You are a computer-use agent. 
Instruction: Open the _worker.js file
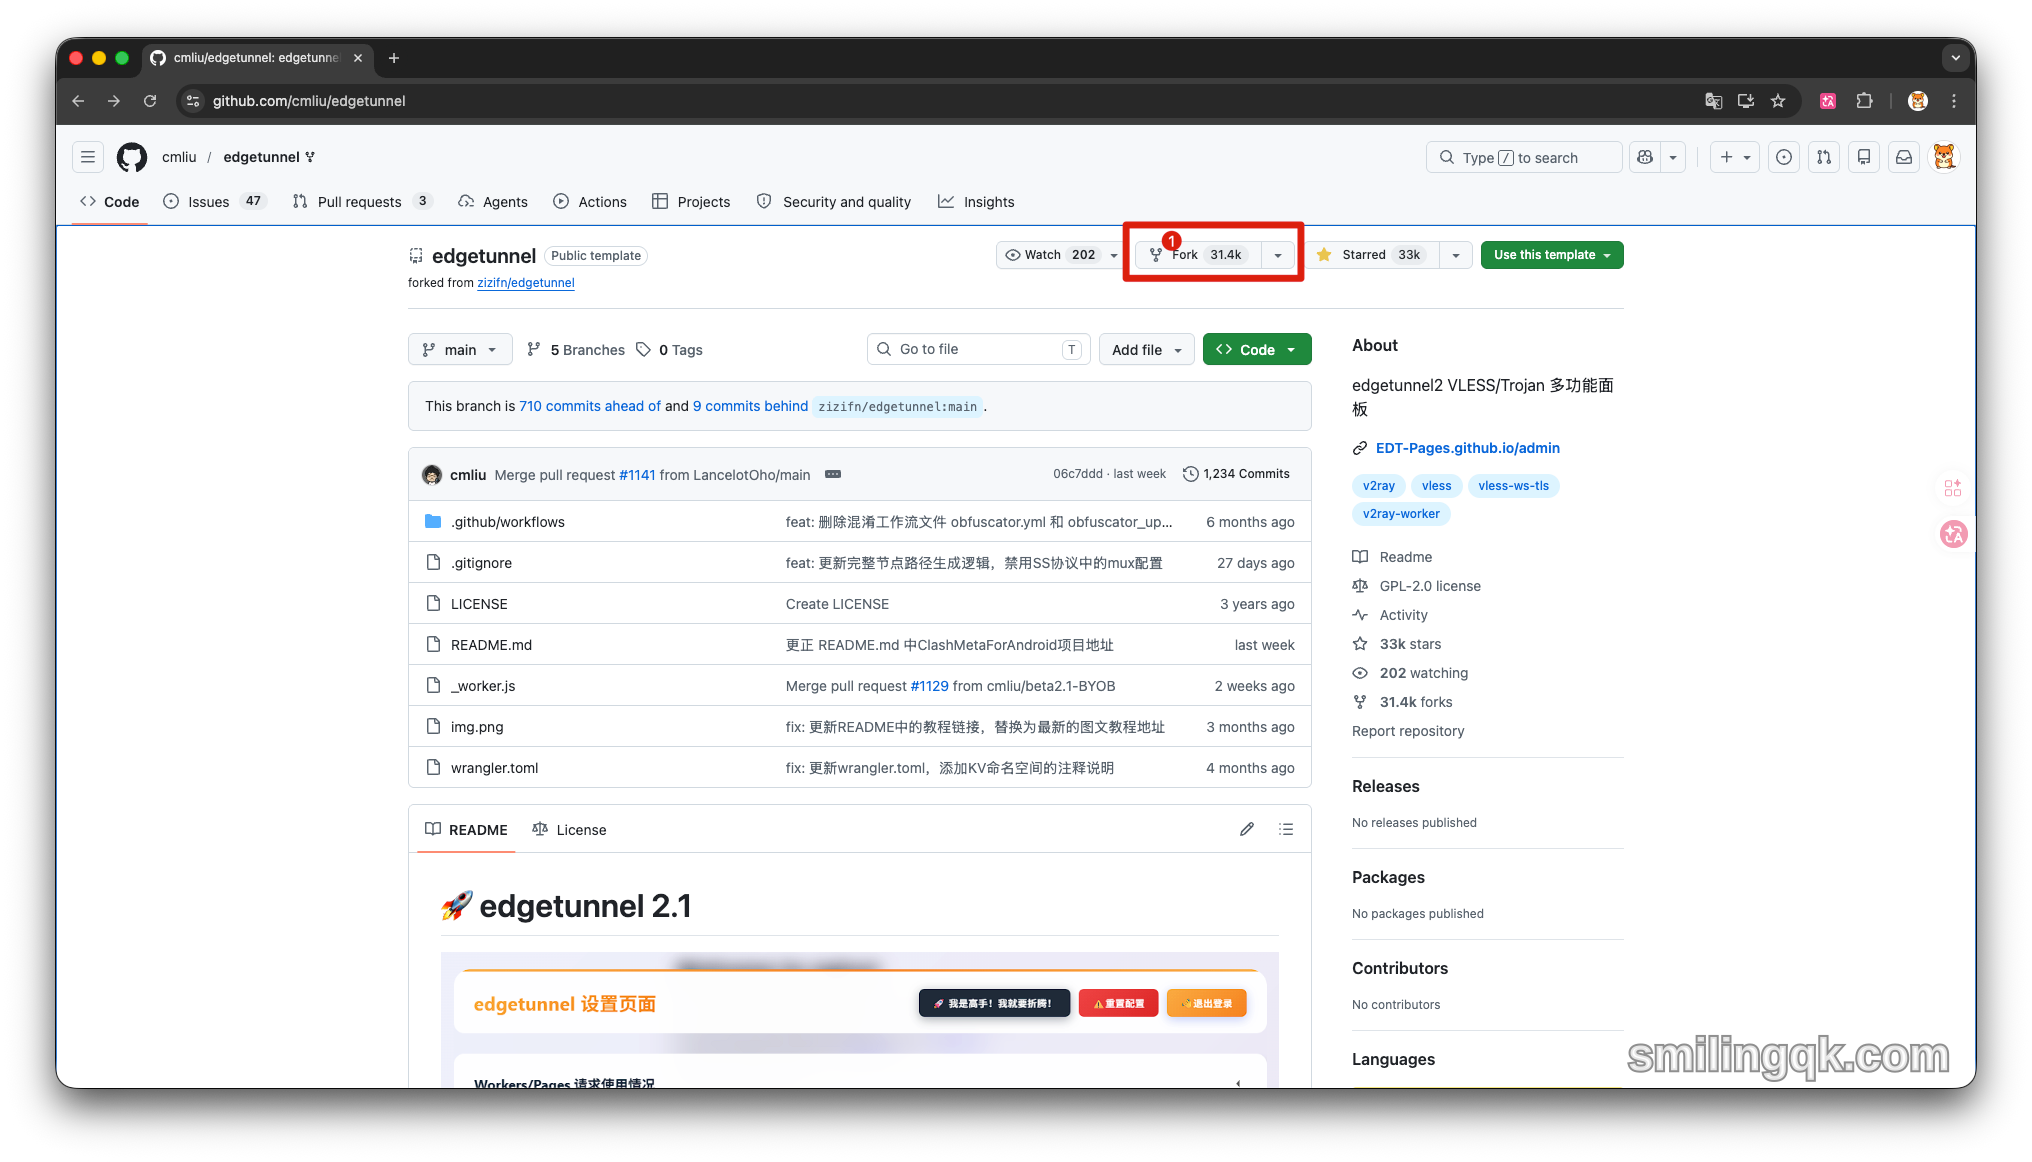[483, 686]
